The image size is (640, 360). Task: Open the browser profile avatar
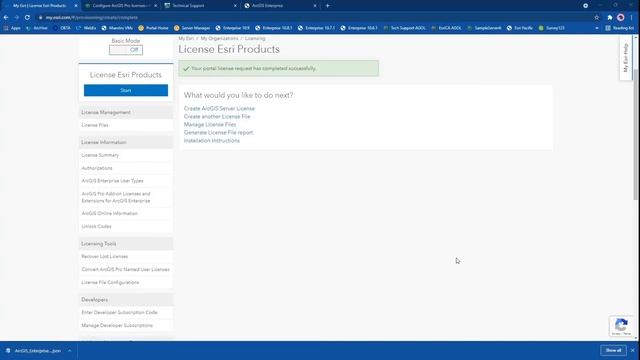pyautogui.click(x=620, y=18)
